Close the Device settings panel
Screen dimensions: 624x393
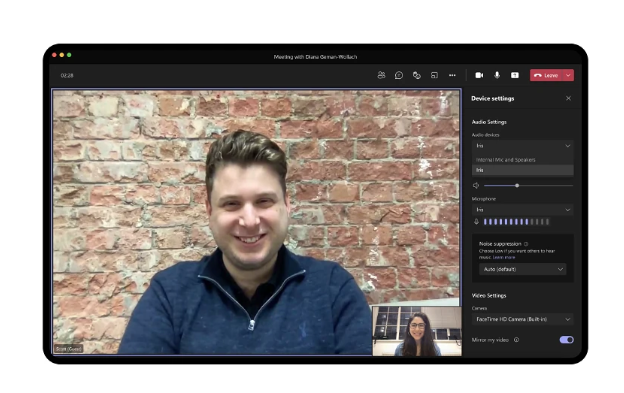click(568, 98)
